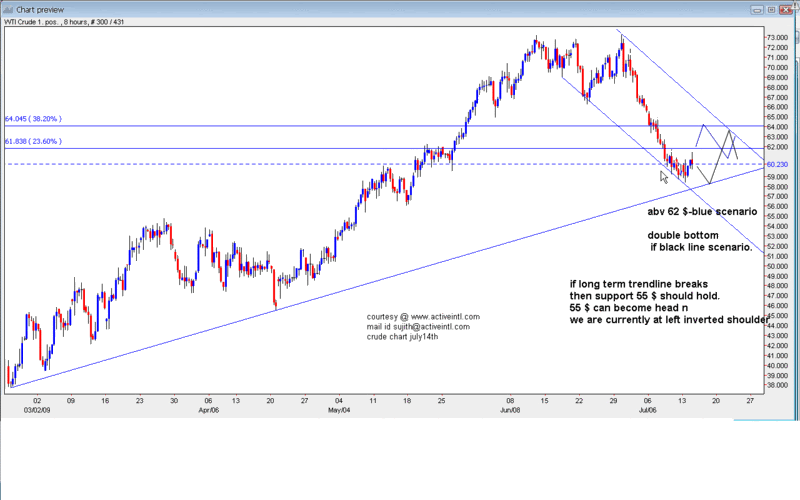The height and width of the screenshot is (500, 800).
Task: Close the Chart preview window
Action: click(x=785, y=8)
